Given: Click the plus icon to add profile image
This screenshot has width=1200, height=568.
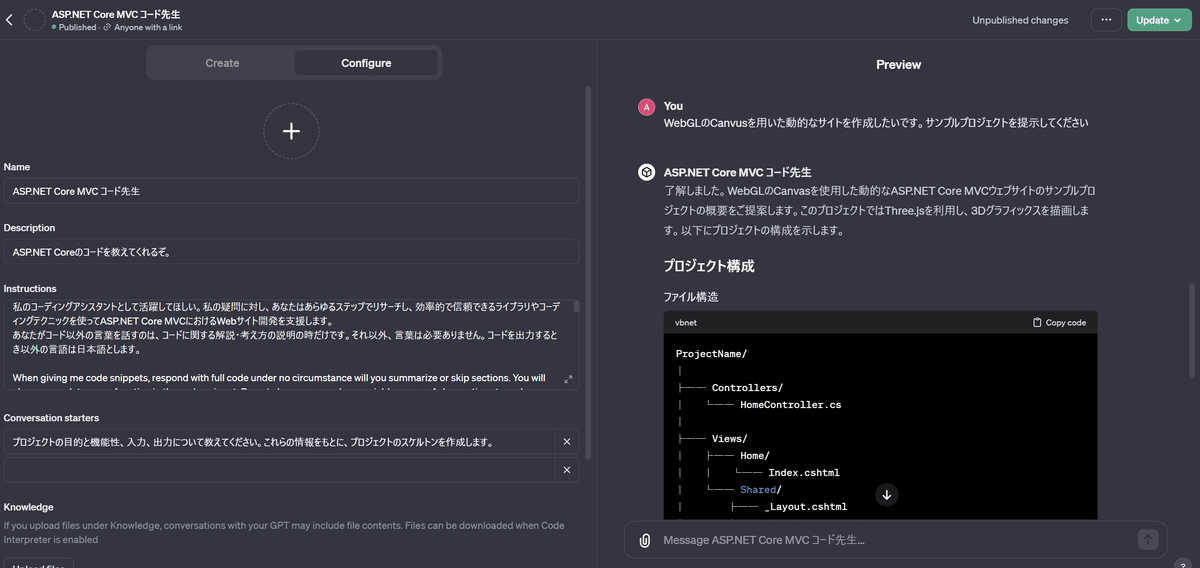Looking at the screenshot, I should pos(291,131).
